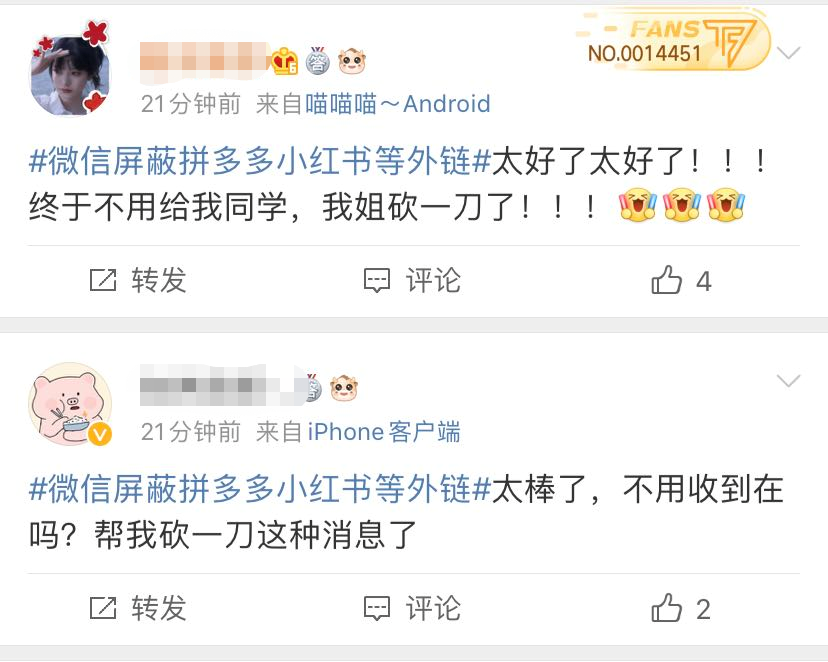Tap the comment icon on first post
This screenshot has height=662, width=828.
tap(377, 280)
